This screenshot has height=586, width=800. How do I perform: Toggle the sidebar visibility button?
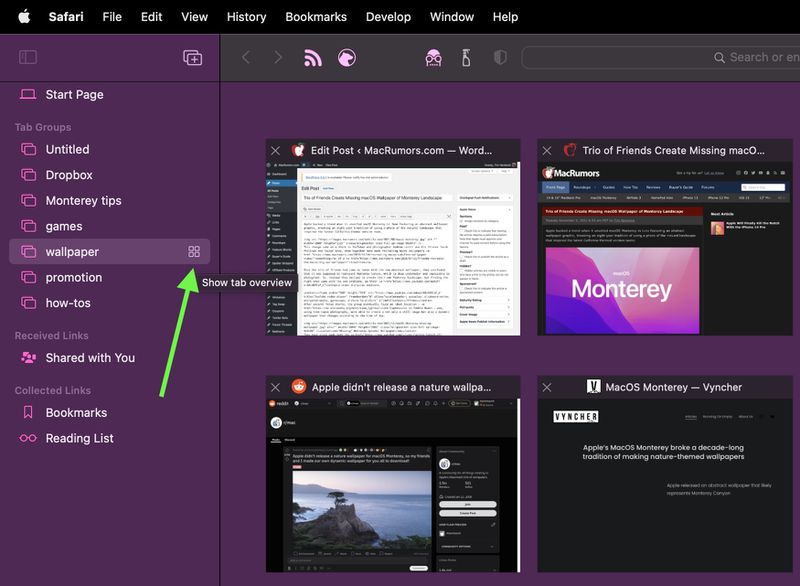[x=28, y=58]
